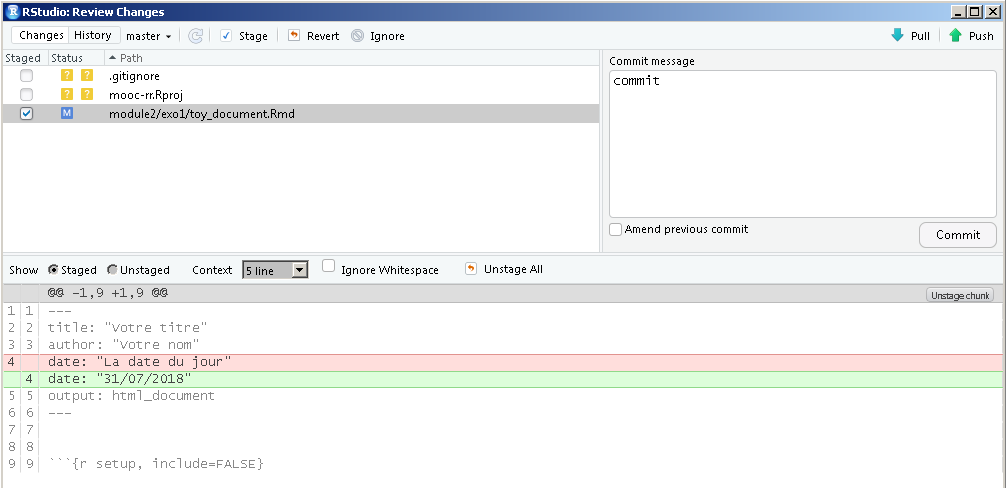Push commits using the Push arrow
The height and width of the screenshot is (488, 1006).
coord(956,36)
